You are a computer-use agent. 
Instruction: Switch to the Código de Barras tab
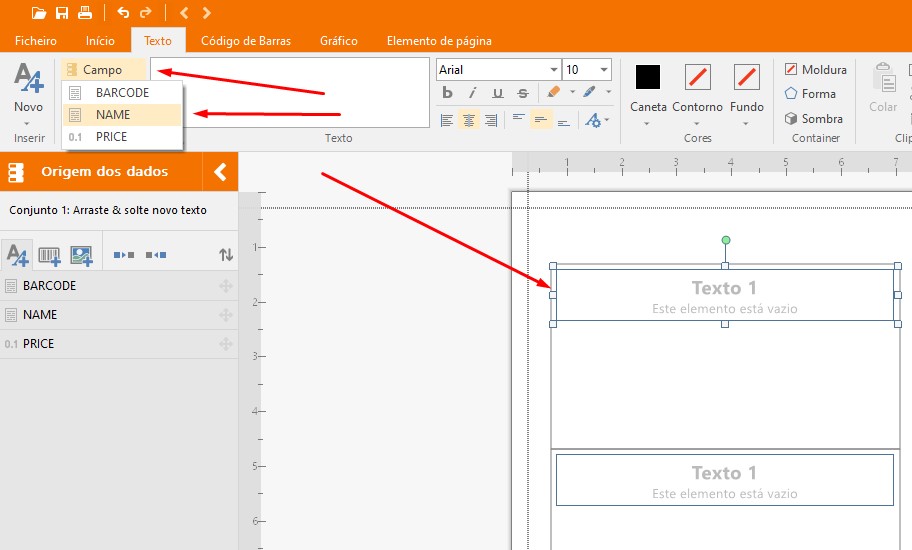tap(246, 41)
